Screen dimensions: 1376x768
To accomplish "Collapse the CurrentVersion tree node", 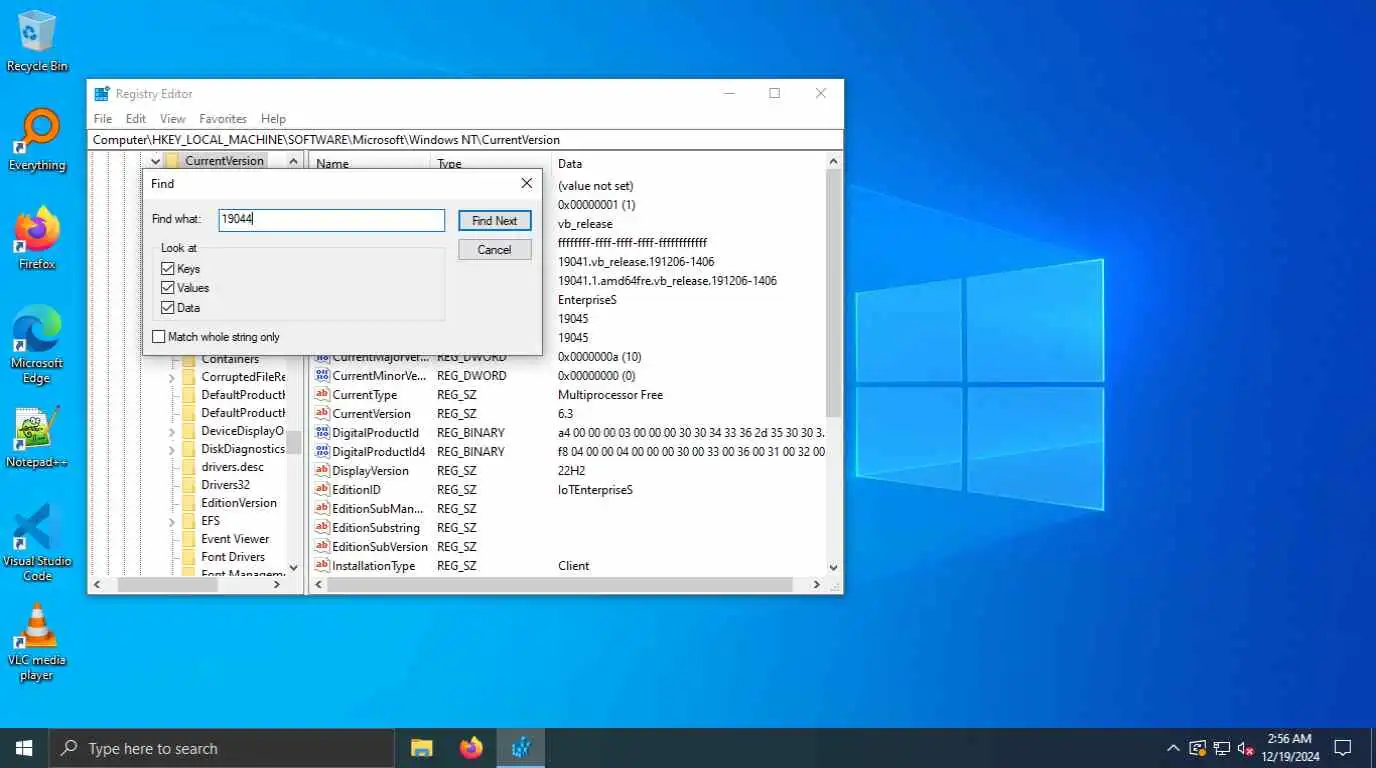I will point(156,161).
